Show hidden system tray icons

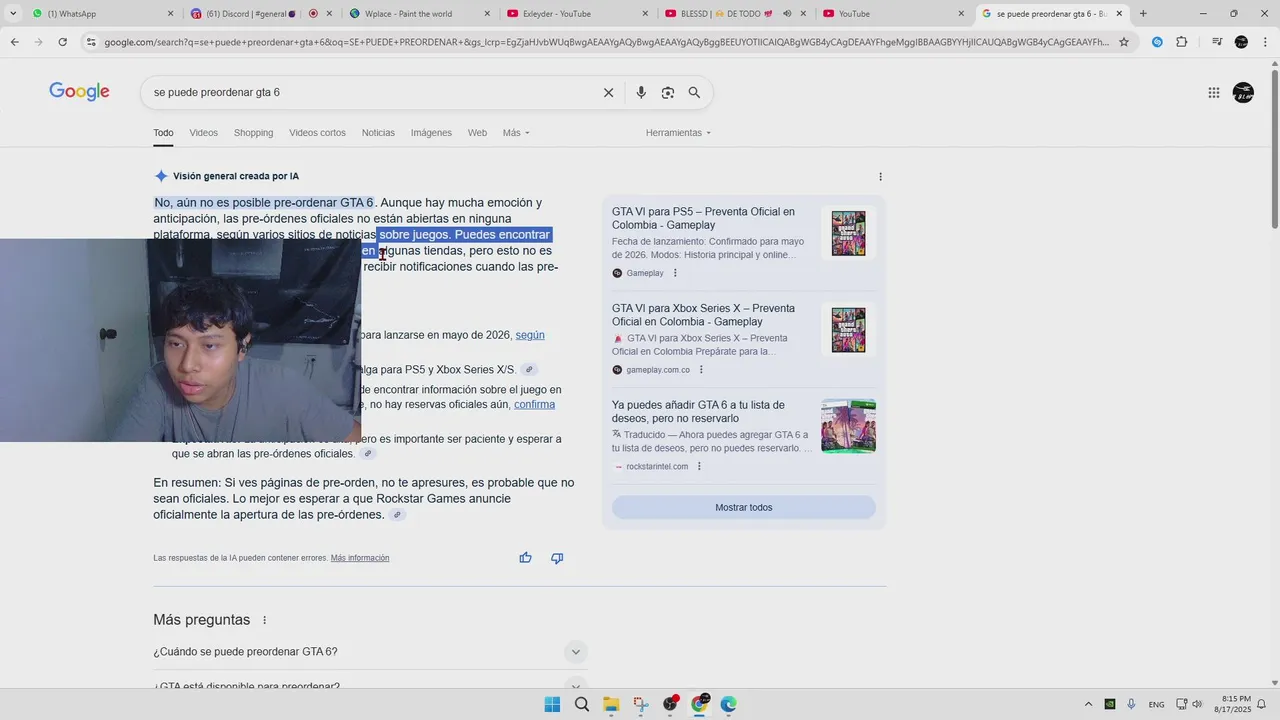tap(1089, 704)
